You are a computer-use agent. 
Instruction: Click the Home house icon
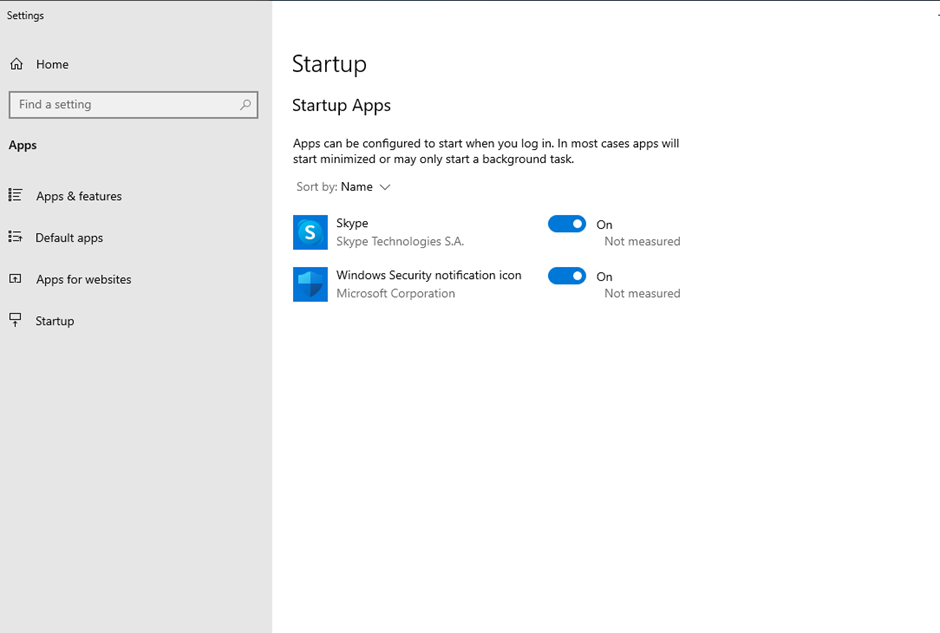point(16,64)
